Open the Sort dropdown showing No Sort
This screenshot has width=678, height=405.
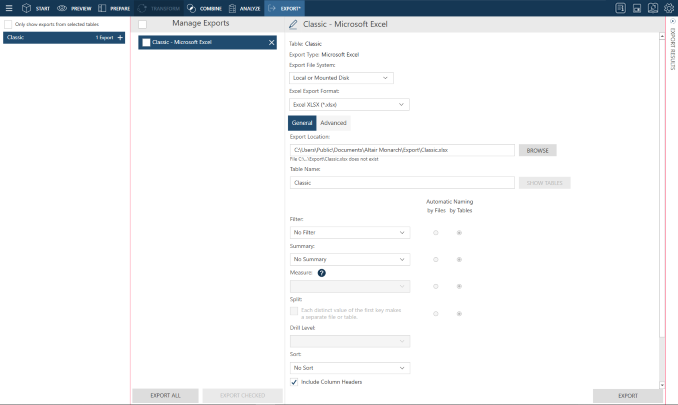350,368
